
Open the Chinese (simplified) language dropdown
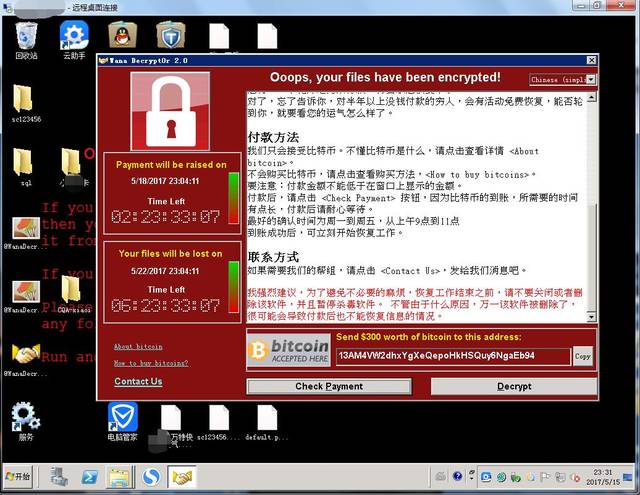click(x=562, y=79)
